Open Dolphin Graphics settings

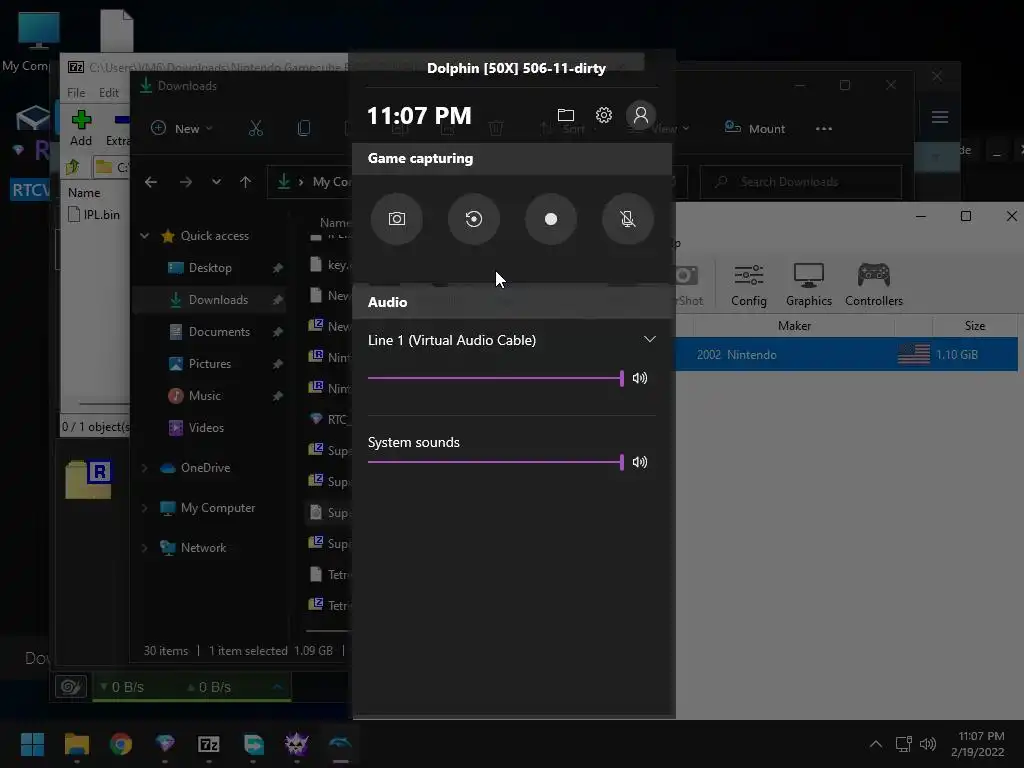(x=808, y=285)
